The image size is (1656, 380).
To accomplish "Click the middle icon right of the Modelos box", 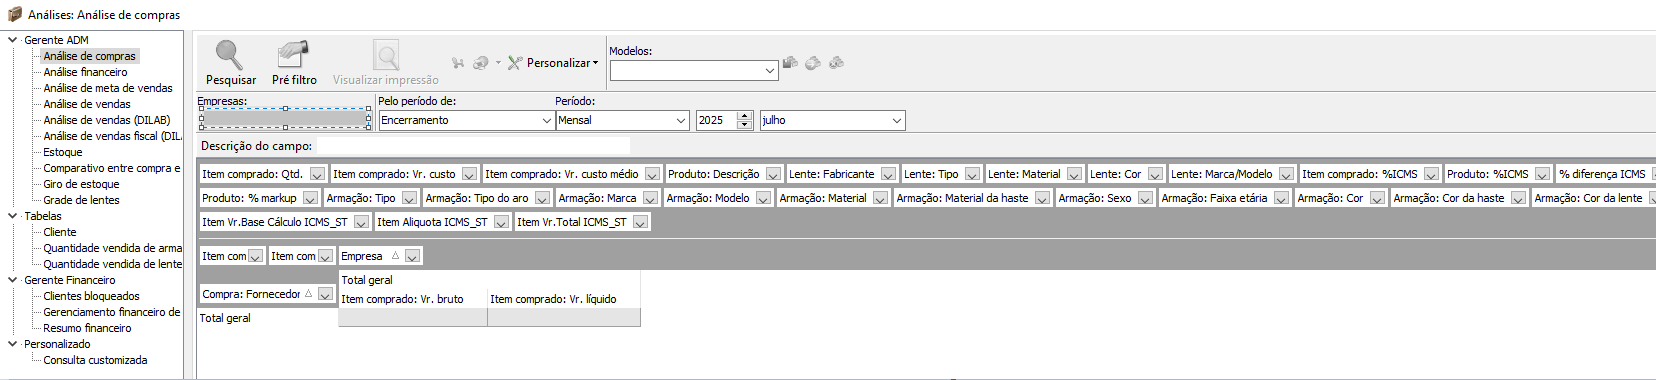I will [813, 63].
